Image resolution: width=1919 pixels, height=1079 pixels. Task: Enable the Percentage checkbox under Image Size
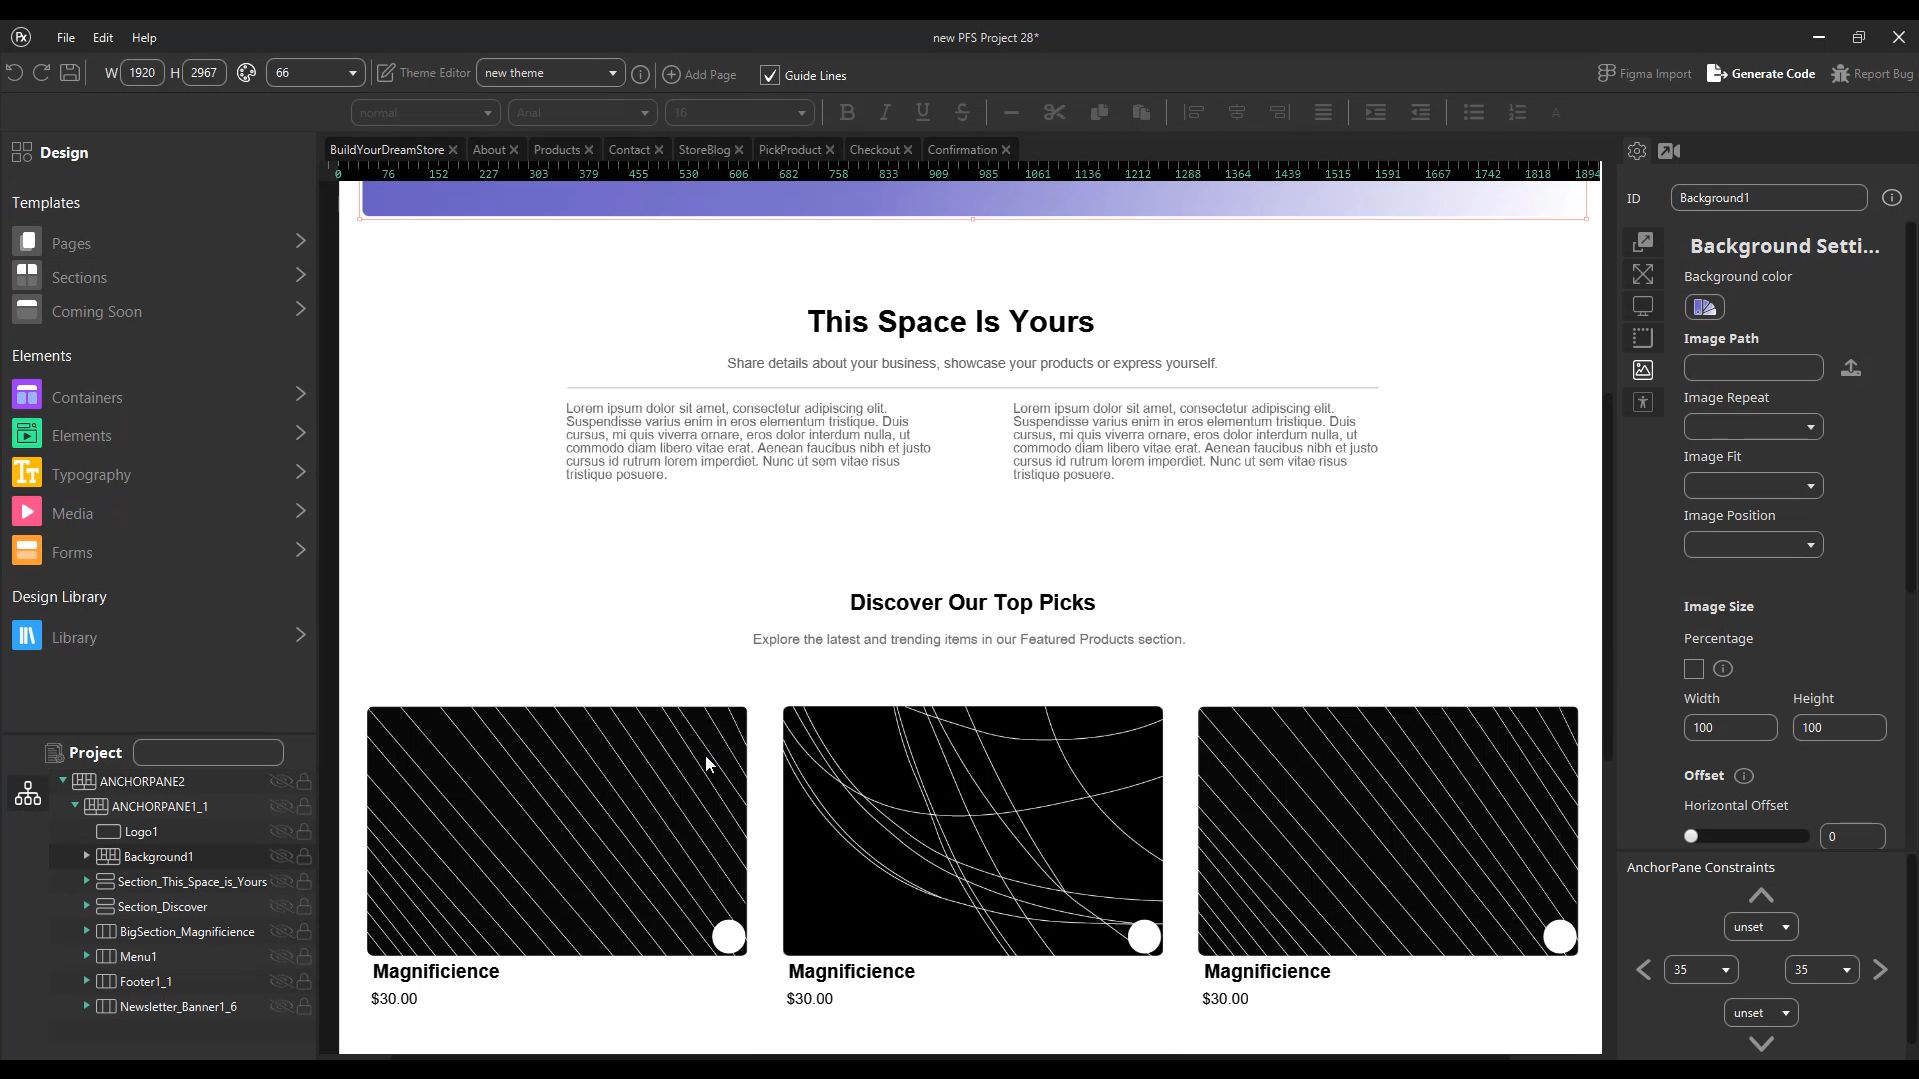coord(1693,669)
